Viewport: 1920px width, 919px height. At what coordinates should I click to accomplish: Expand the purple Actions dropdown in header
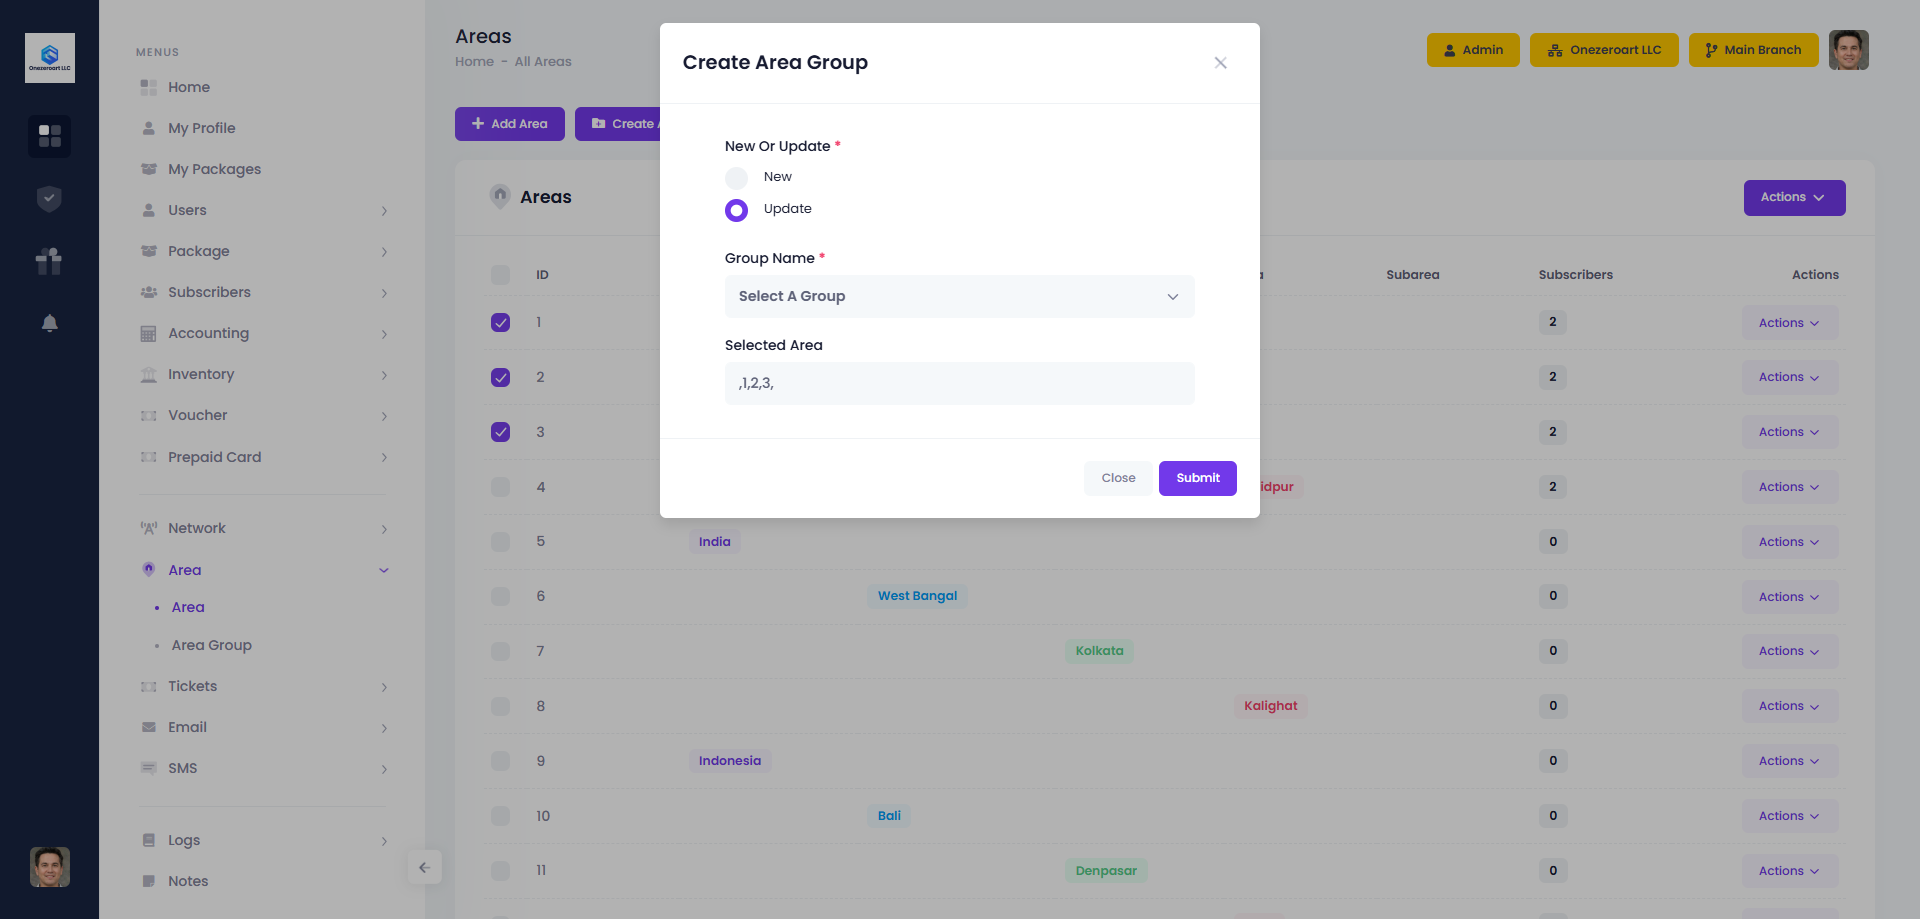1794,198
